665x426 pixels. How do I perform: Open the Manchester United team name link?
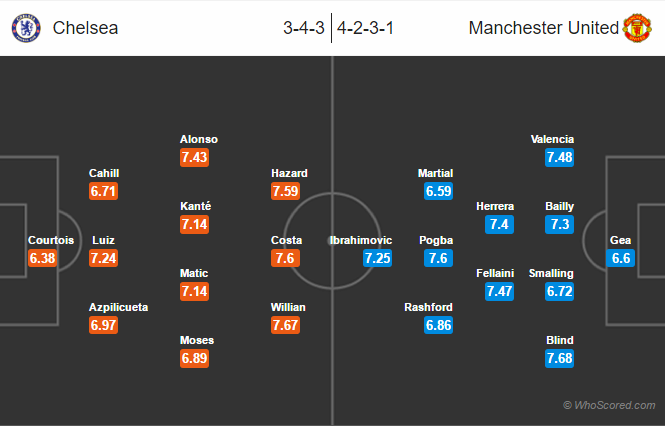pos(544,28)
